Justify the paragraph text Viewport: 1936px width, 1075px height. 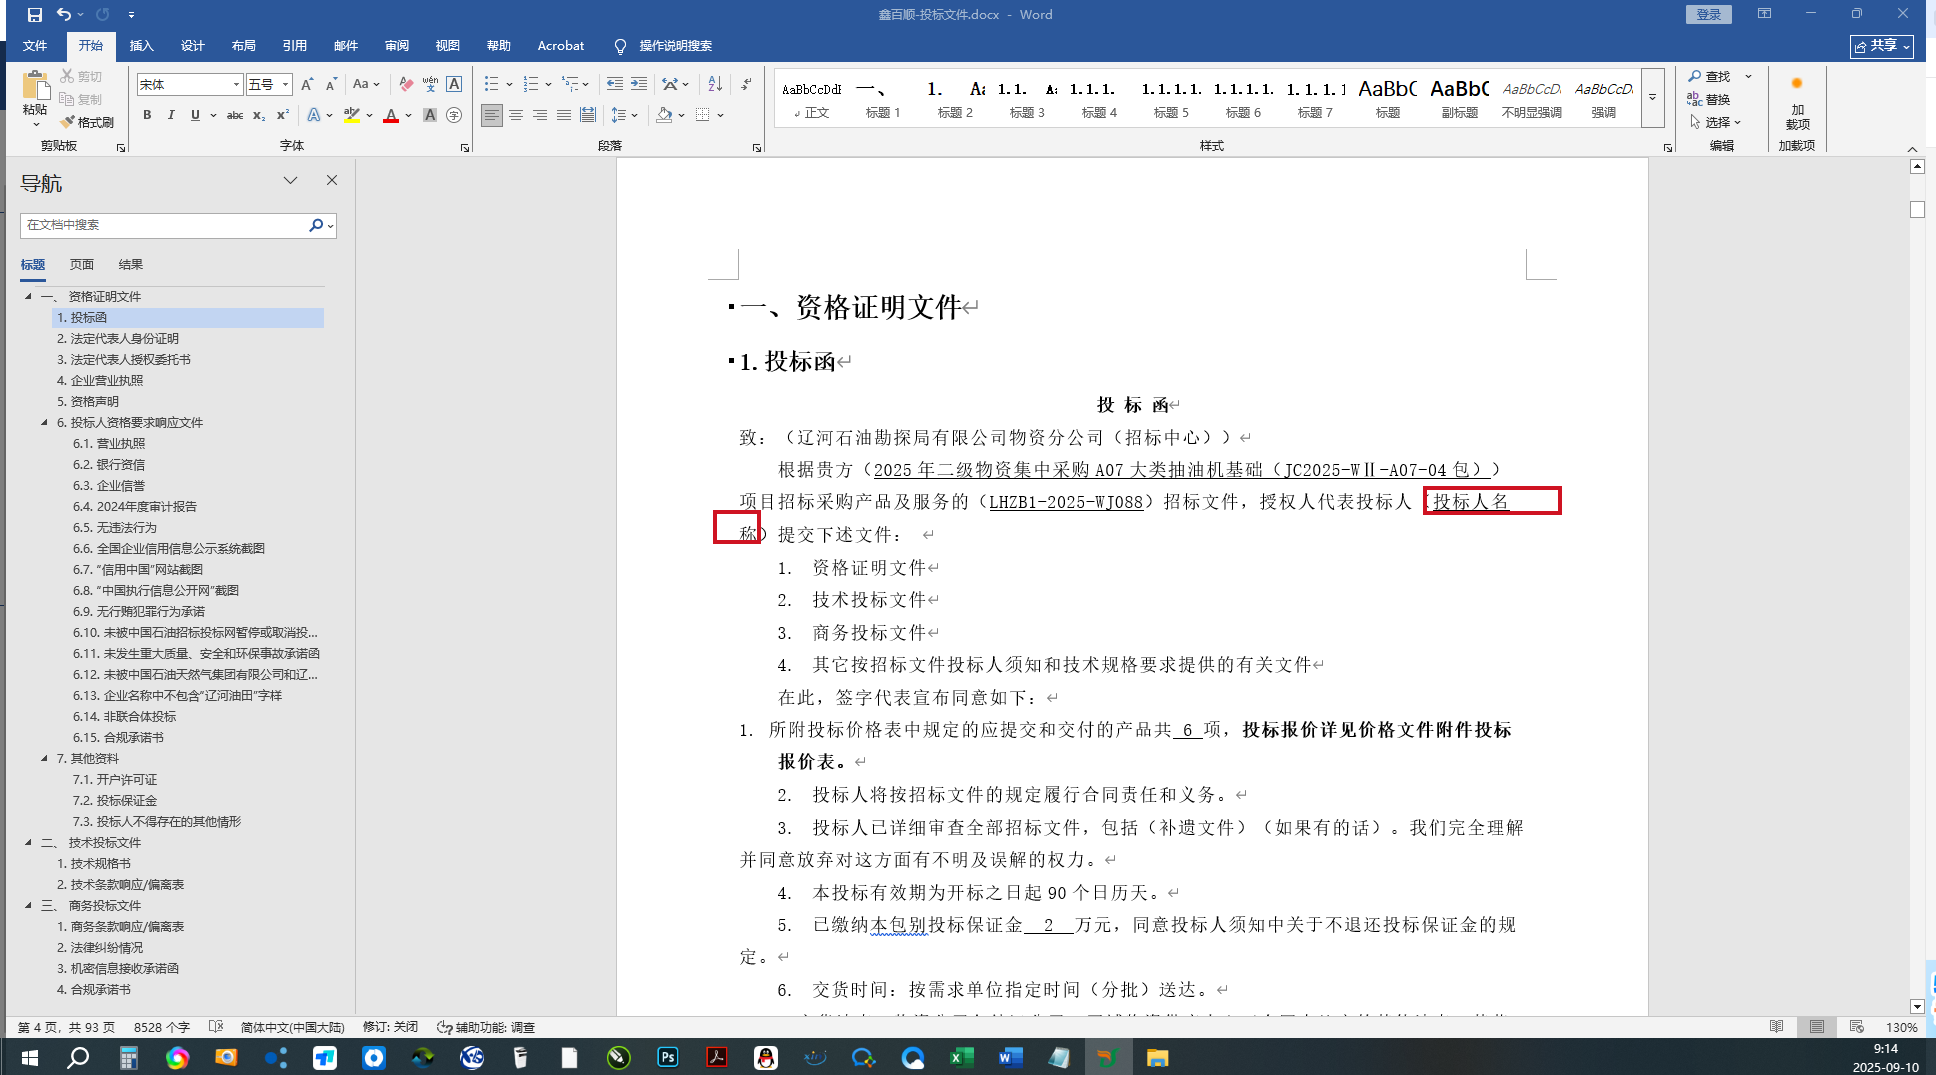pos(564,115)
